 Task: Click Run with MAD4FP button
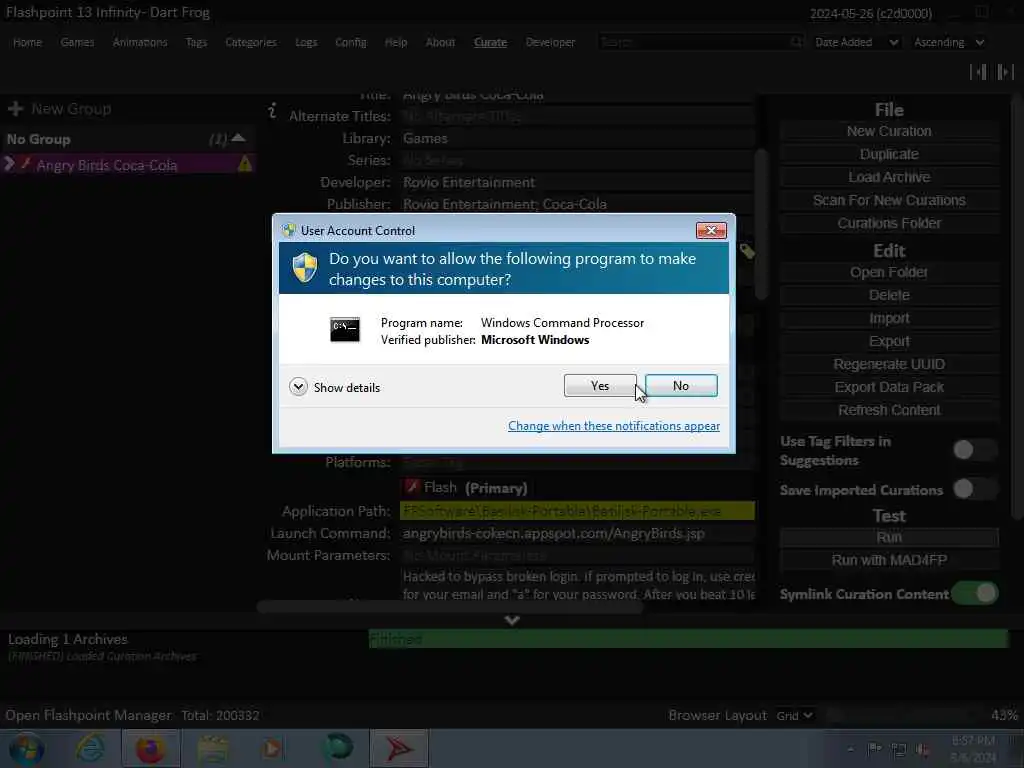tap(889, 560)
